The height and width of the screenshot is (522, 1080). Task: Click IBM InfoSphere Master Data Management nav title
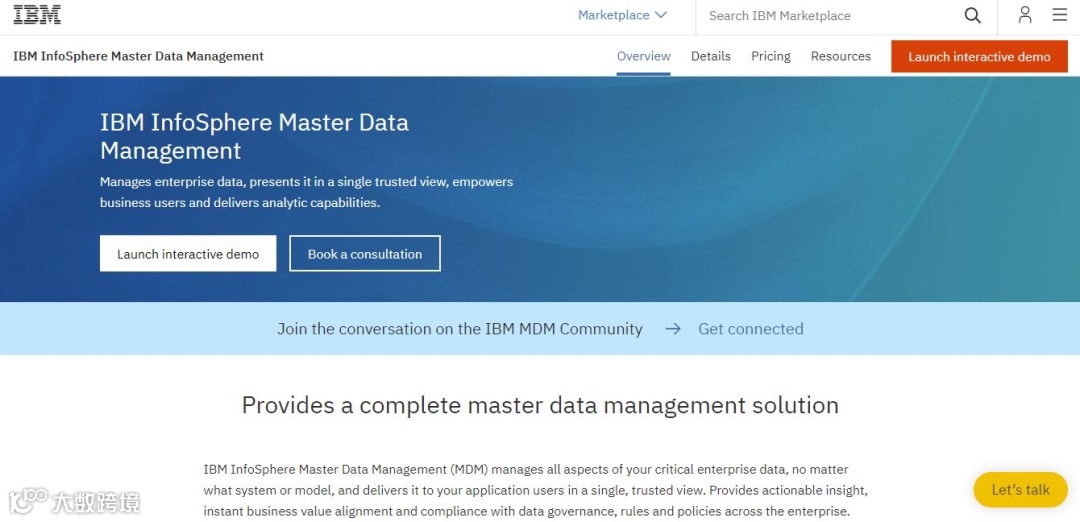138,56
